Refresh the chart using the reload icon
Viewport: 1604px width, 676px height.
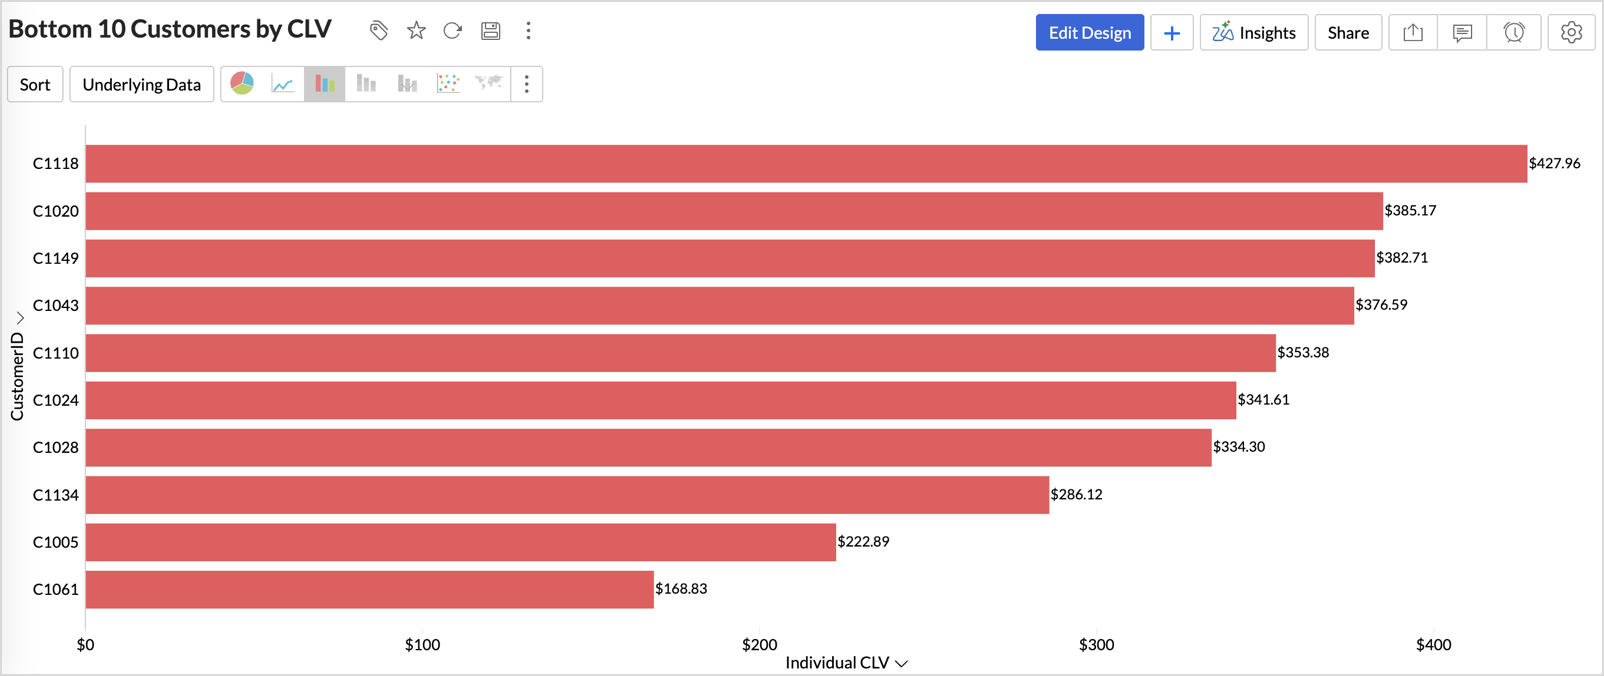[453, 31]
